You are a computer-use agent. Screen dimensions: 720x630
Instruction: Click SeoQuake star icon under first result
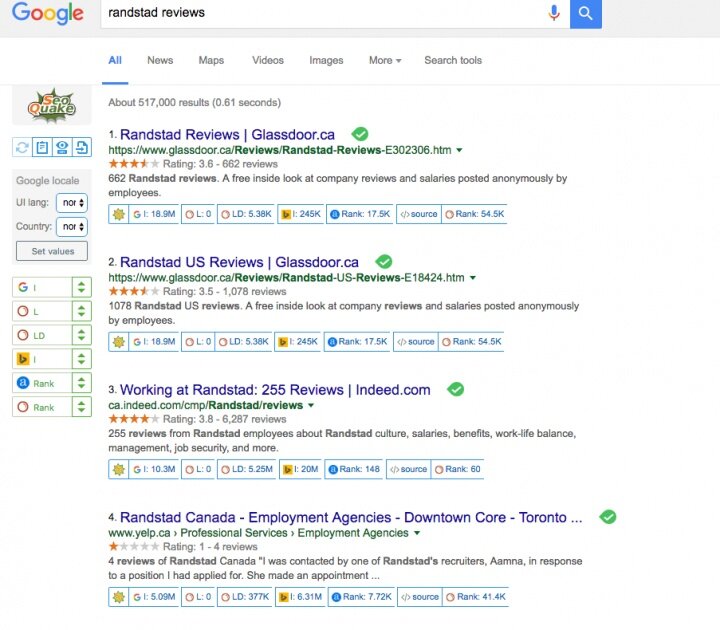coord(118,214)
